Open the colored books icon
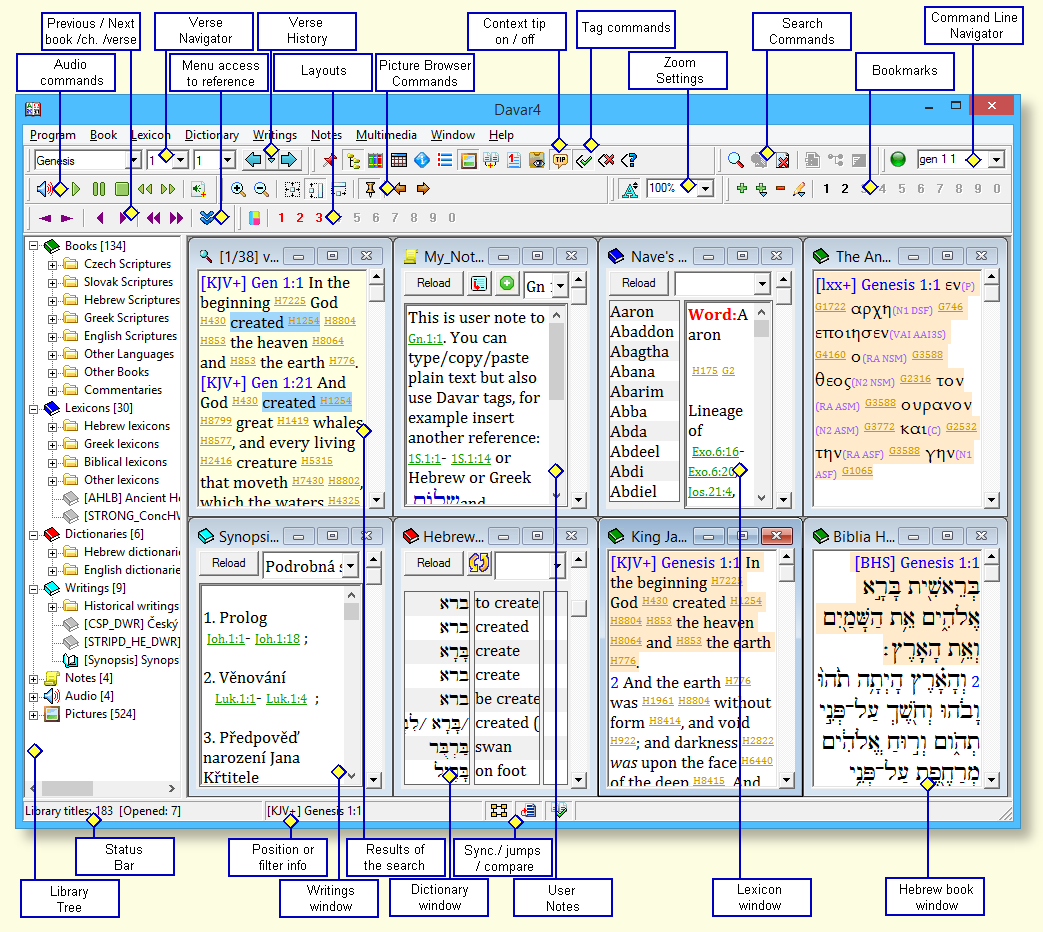This screenshot has height=932, width=1043. point(376,160)
